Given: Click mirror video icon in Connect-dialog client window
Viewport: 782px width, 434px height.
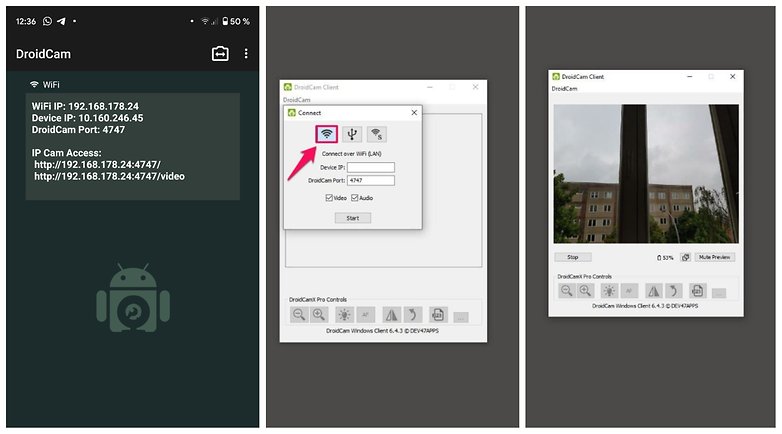Looking at the screenshot, I should 391,315.
